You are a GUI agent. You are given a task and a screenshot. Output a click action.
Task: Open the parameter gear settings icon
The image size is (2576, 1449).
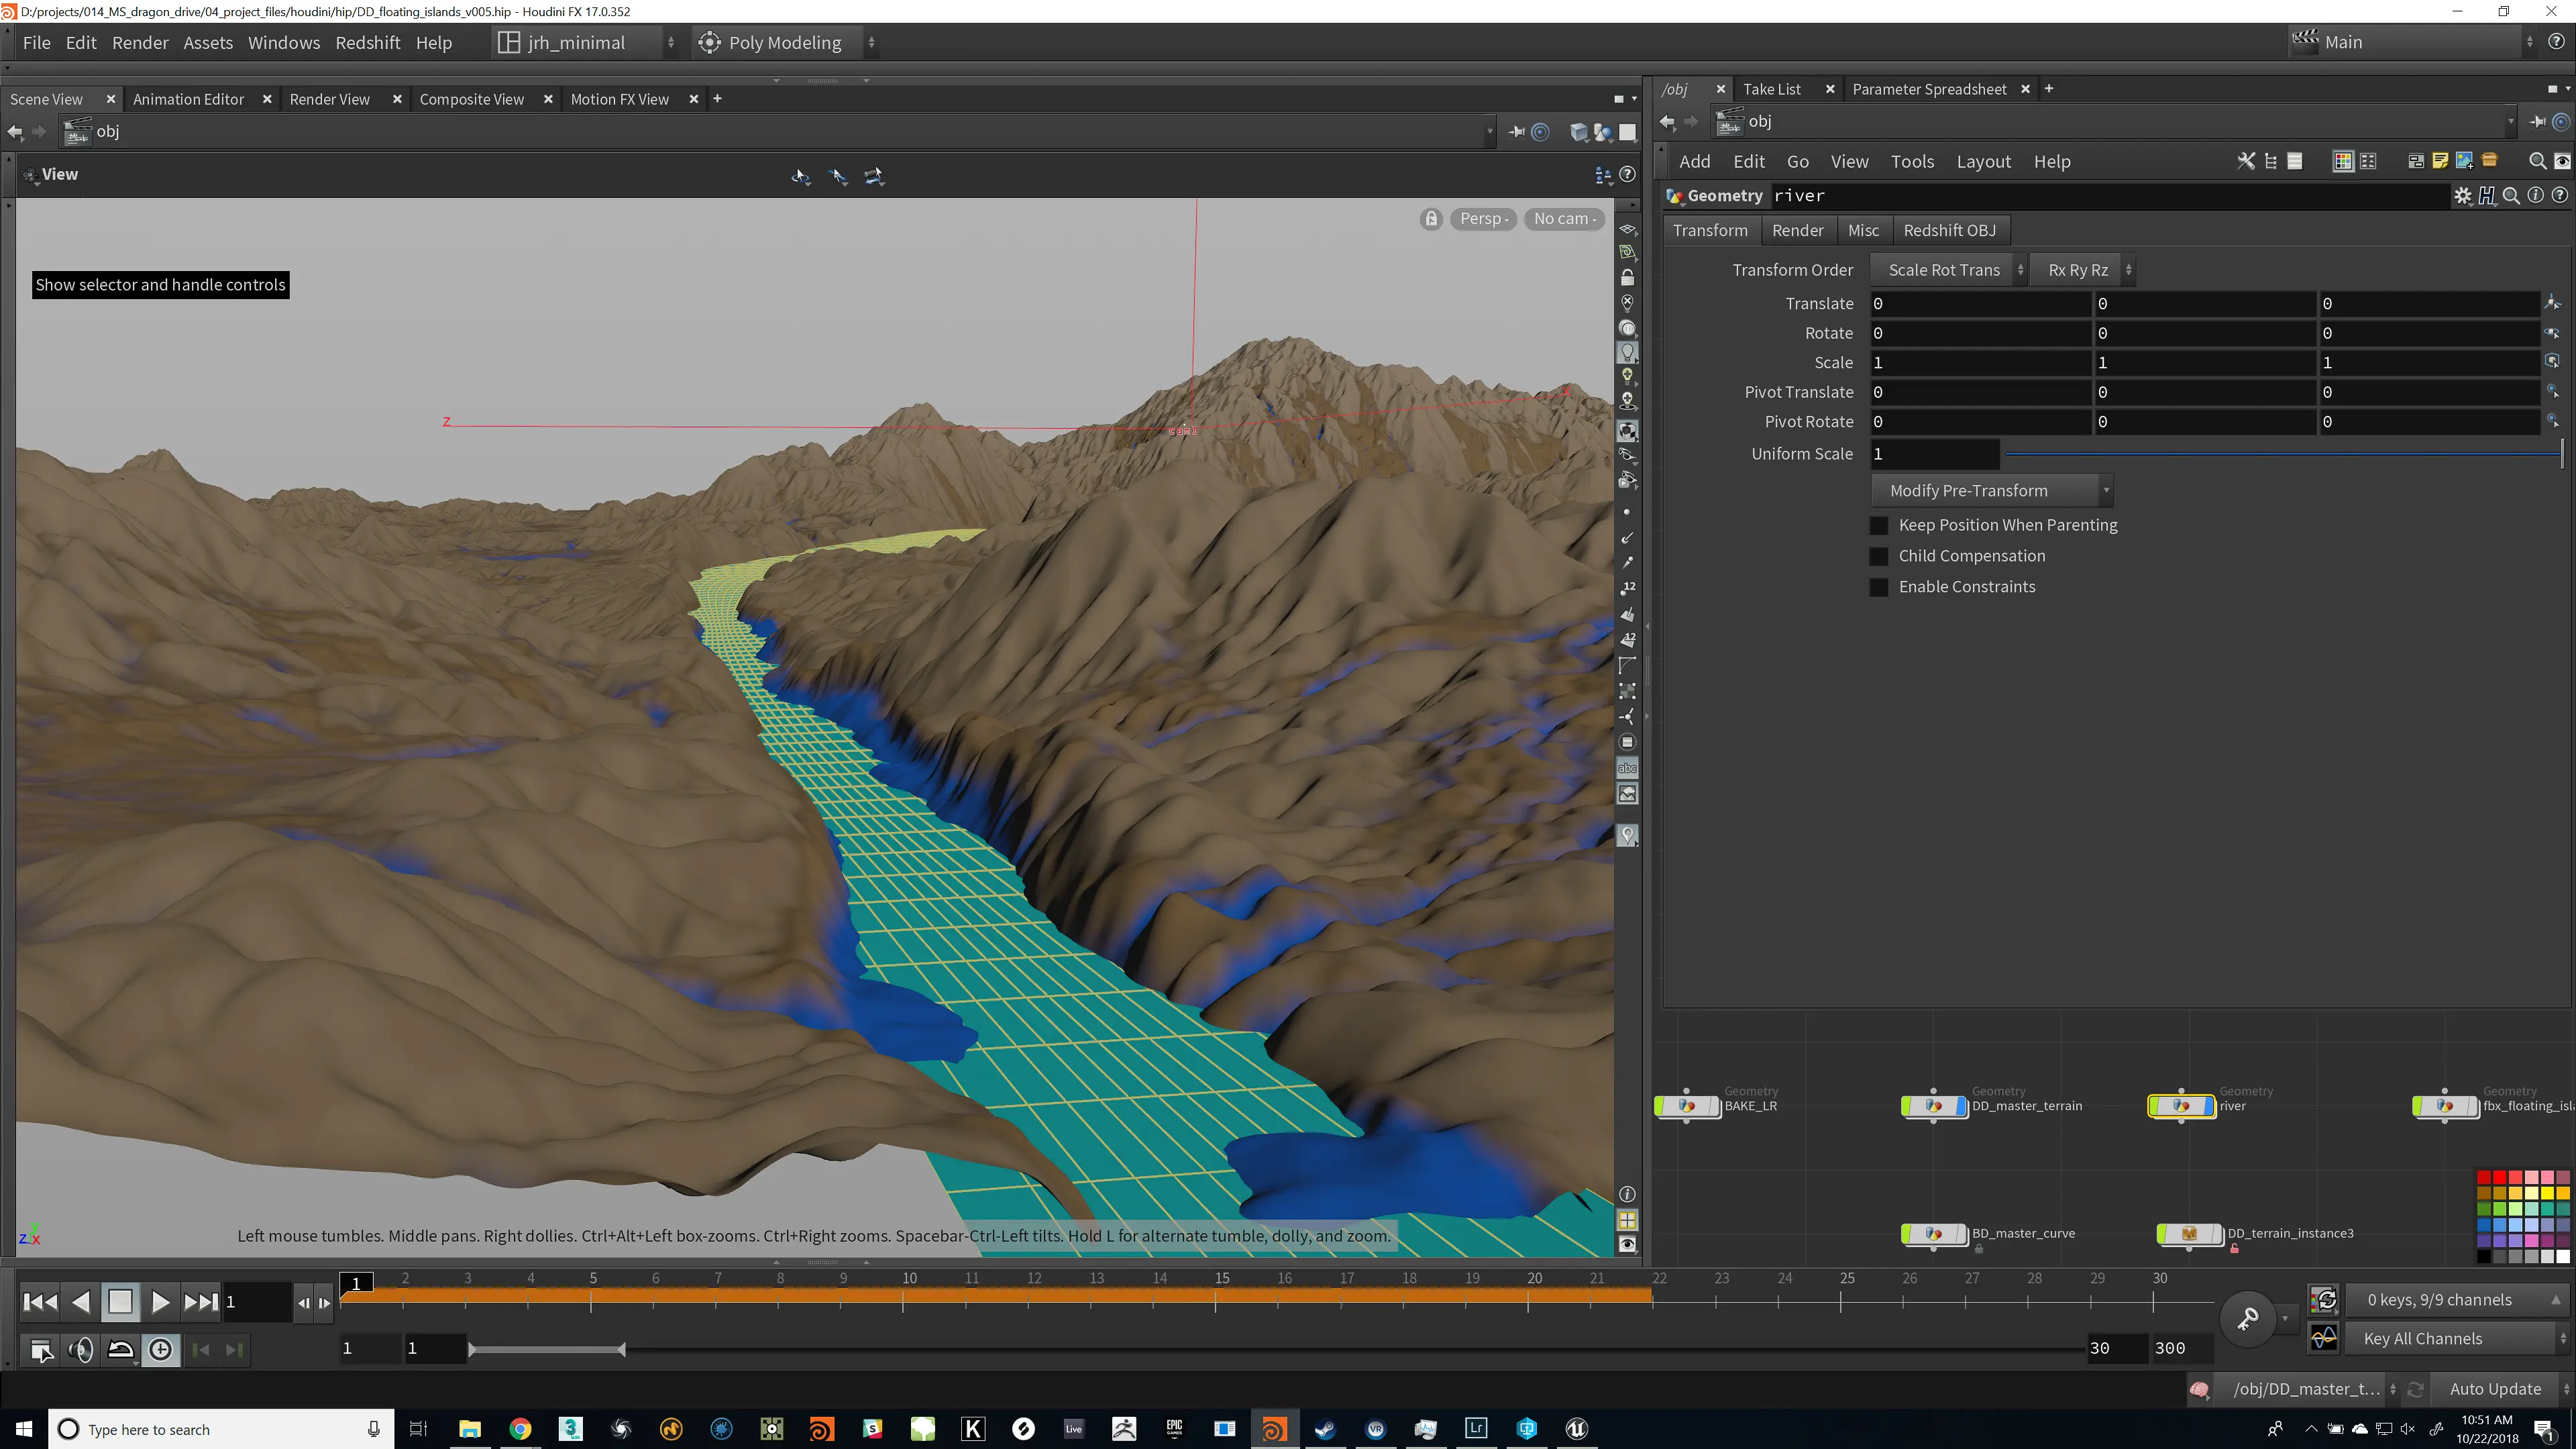click(x=2463, y=196)
